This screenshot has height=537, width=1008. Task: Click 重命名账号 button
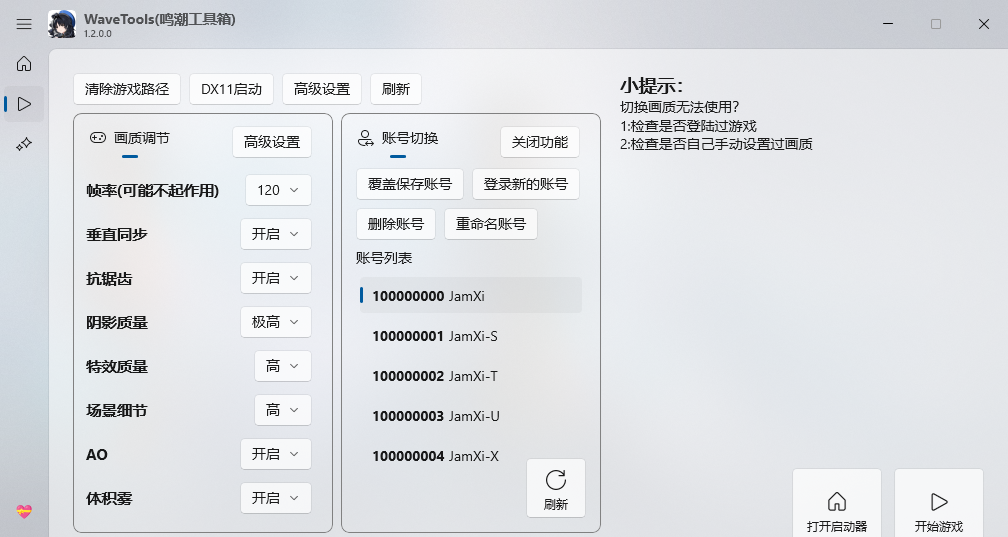coord(491,224)
